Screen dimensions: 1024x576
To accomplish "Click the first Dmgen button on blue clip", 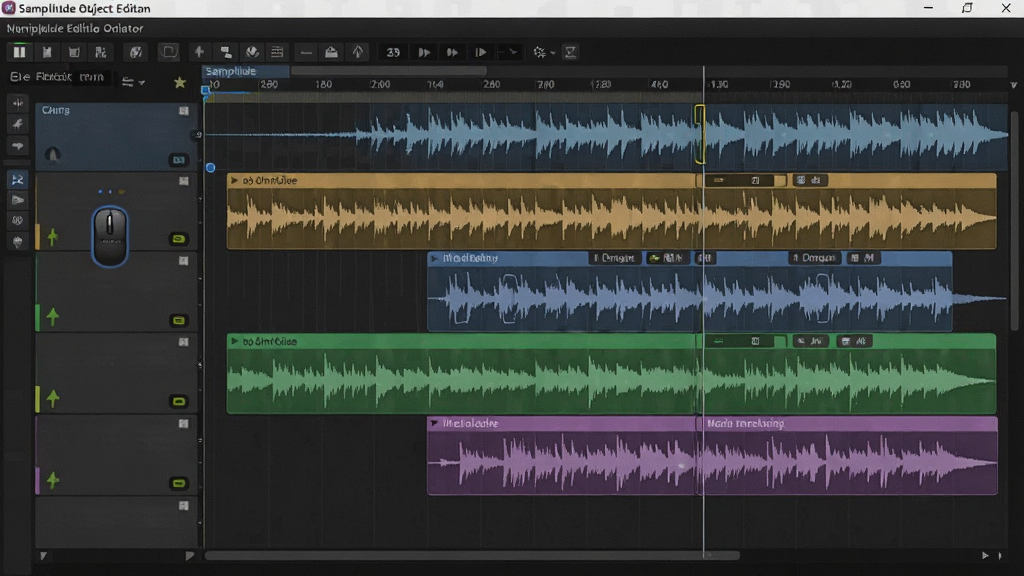I will (x=614, y=258).
